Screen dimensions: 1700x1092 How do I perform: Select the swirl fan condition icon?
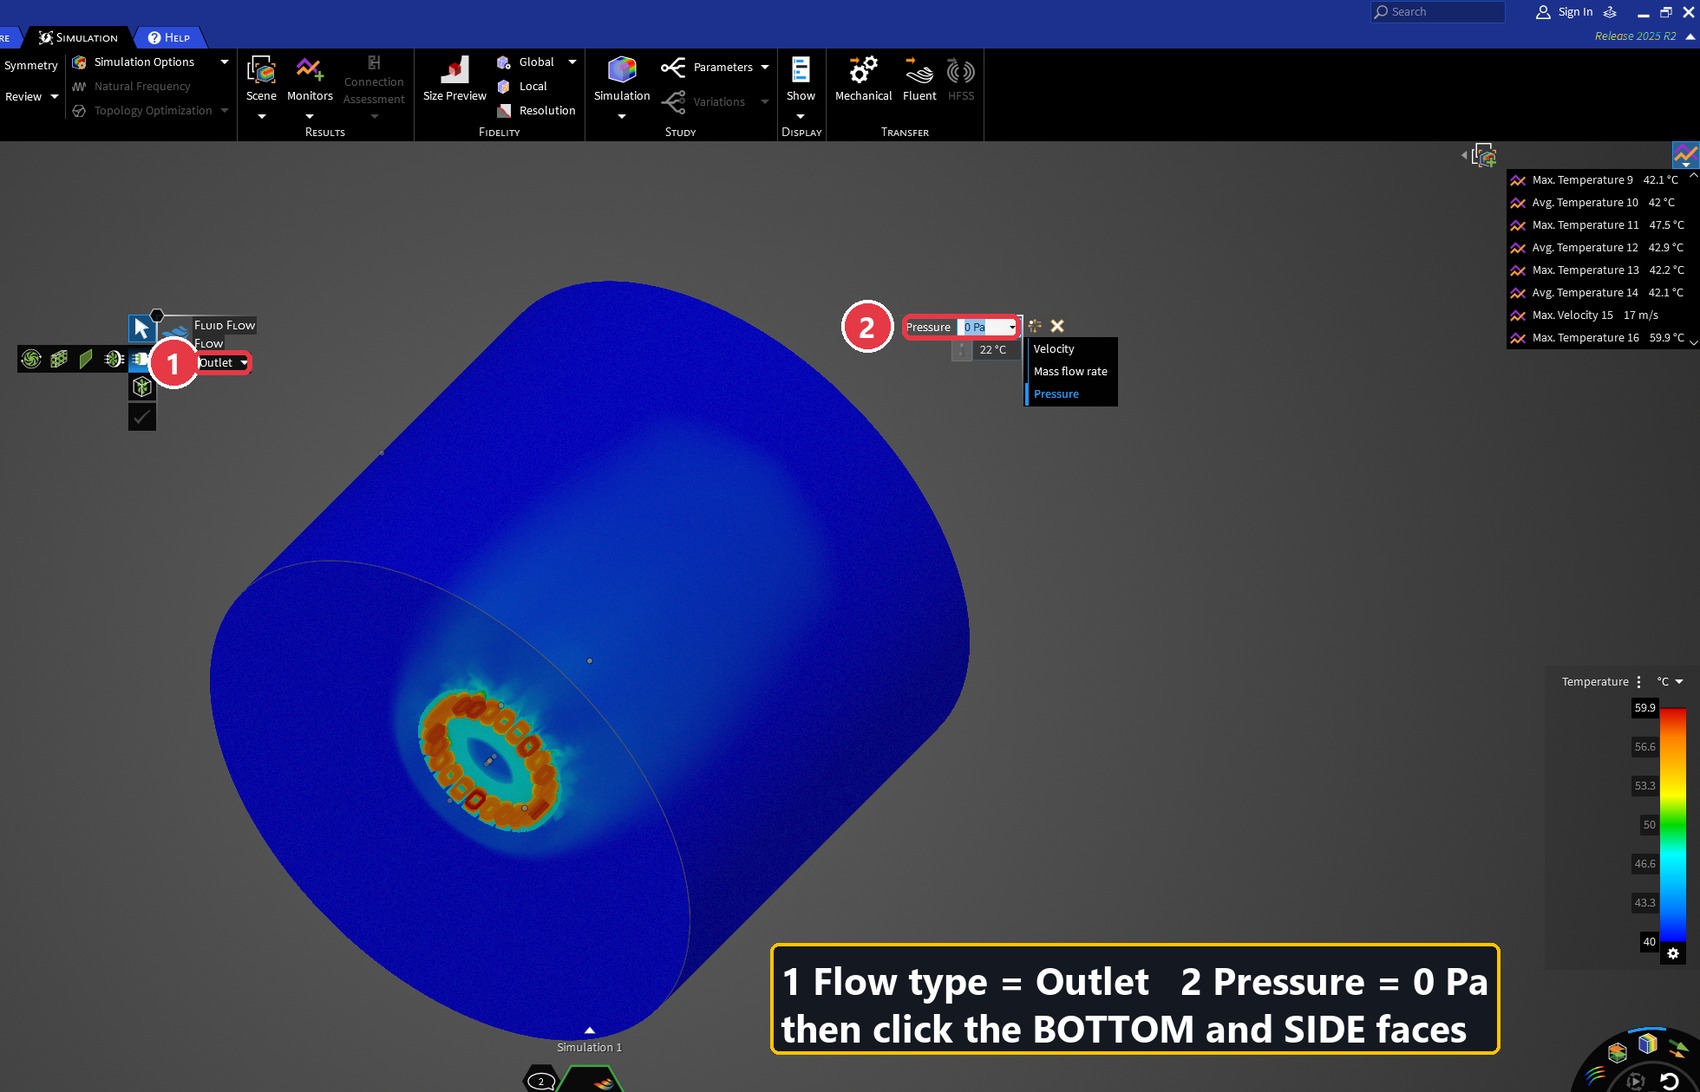point(31,359)
